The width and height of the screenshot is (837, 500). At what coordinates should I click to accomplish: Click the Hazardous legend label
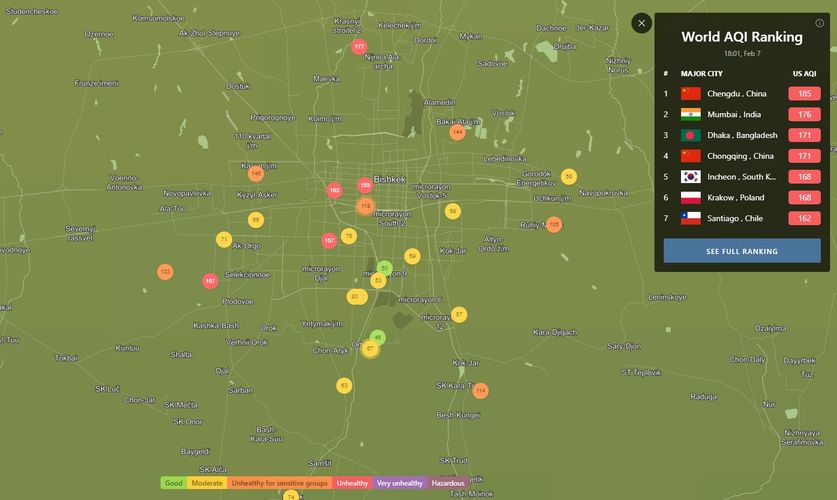tap(448, 483)
